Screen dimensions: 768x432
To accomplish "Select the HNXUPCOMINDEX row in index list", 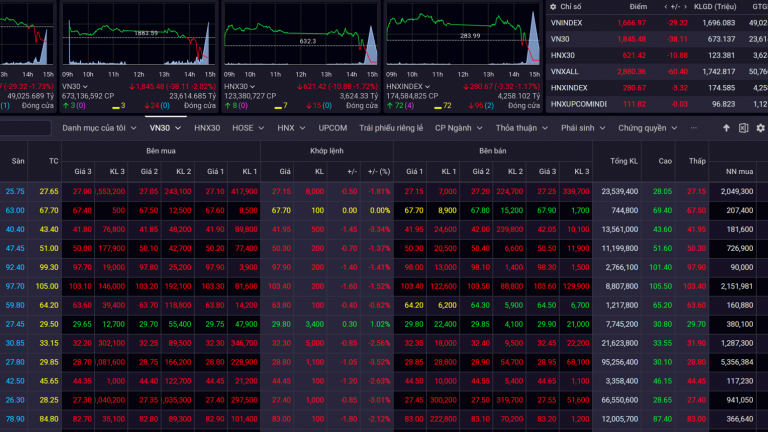I will click(x=657, y=104).
